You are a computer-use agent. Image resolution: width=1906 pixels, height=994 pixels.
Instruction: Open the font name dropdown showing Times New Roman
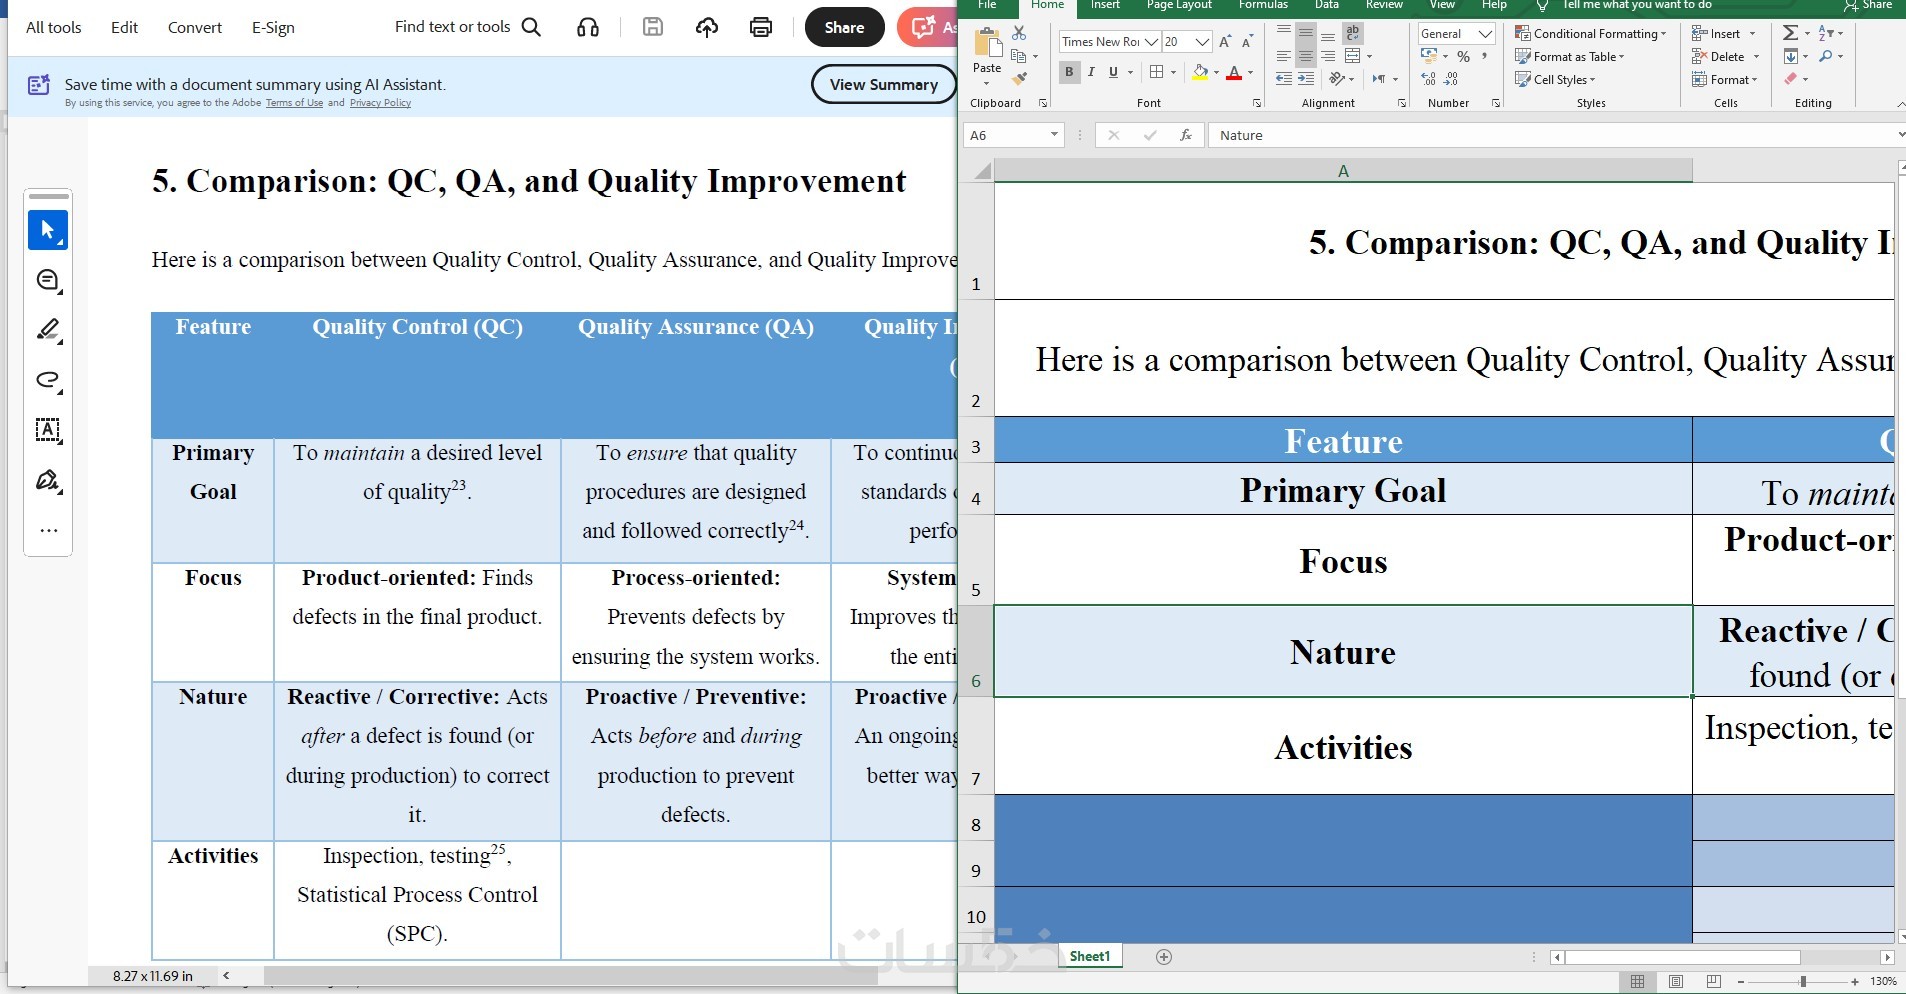(x=1151, y=41)
